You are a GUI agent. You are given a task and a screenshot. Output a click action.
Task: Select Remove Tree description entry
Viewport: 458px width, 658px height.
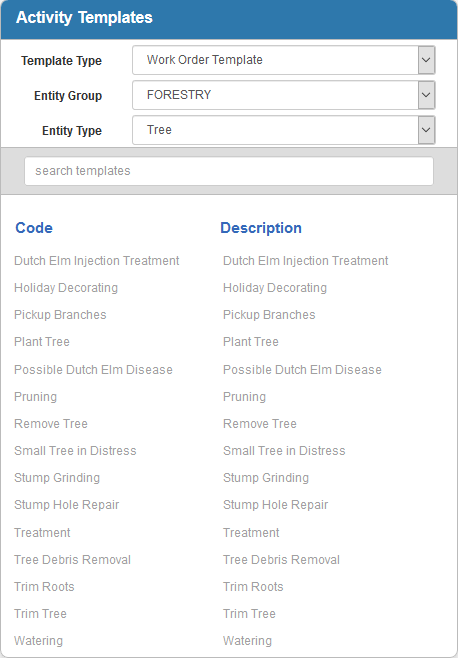click(x=259, y=423)
